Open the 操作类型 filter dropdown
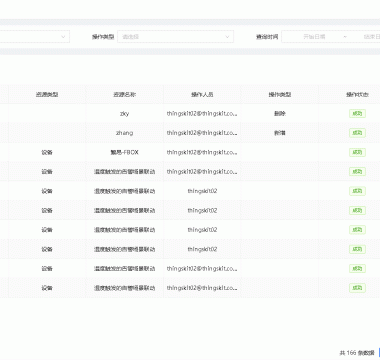 click(175, 37)
